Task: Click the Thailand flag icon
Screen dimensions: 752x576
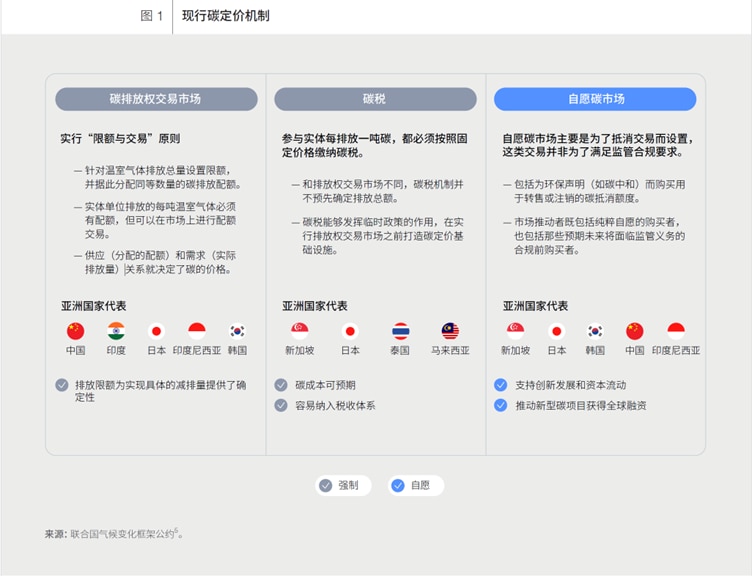Action: 400,331
